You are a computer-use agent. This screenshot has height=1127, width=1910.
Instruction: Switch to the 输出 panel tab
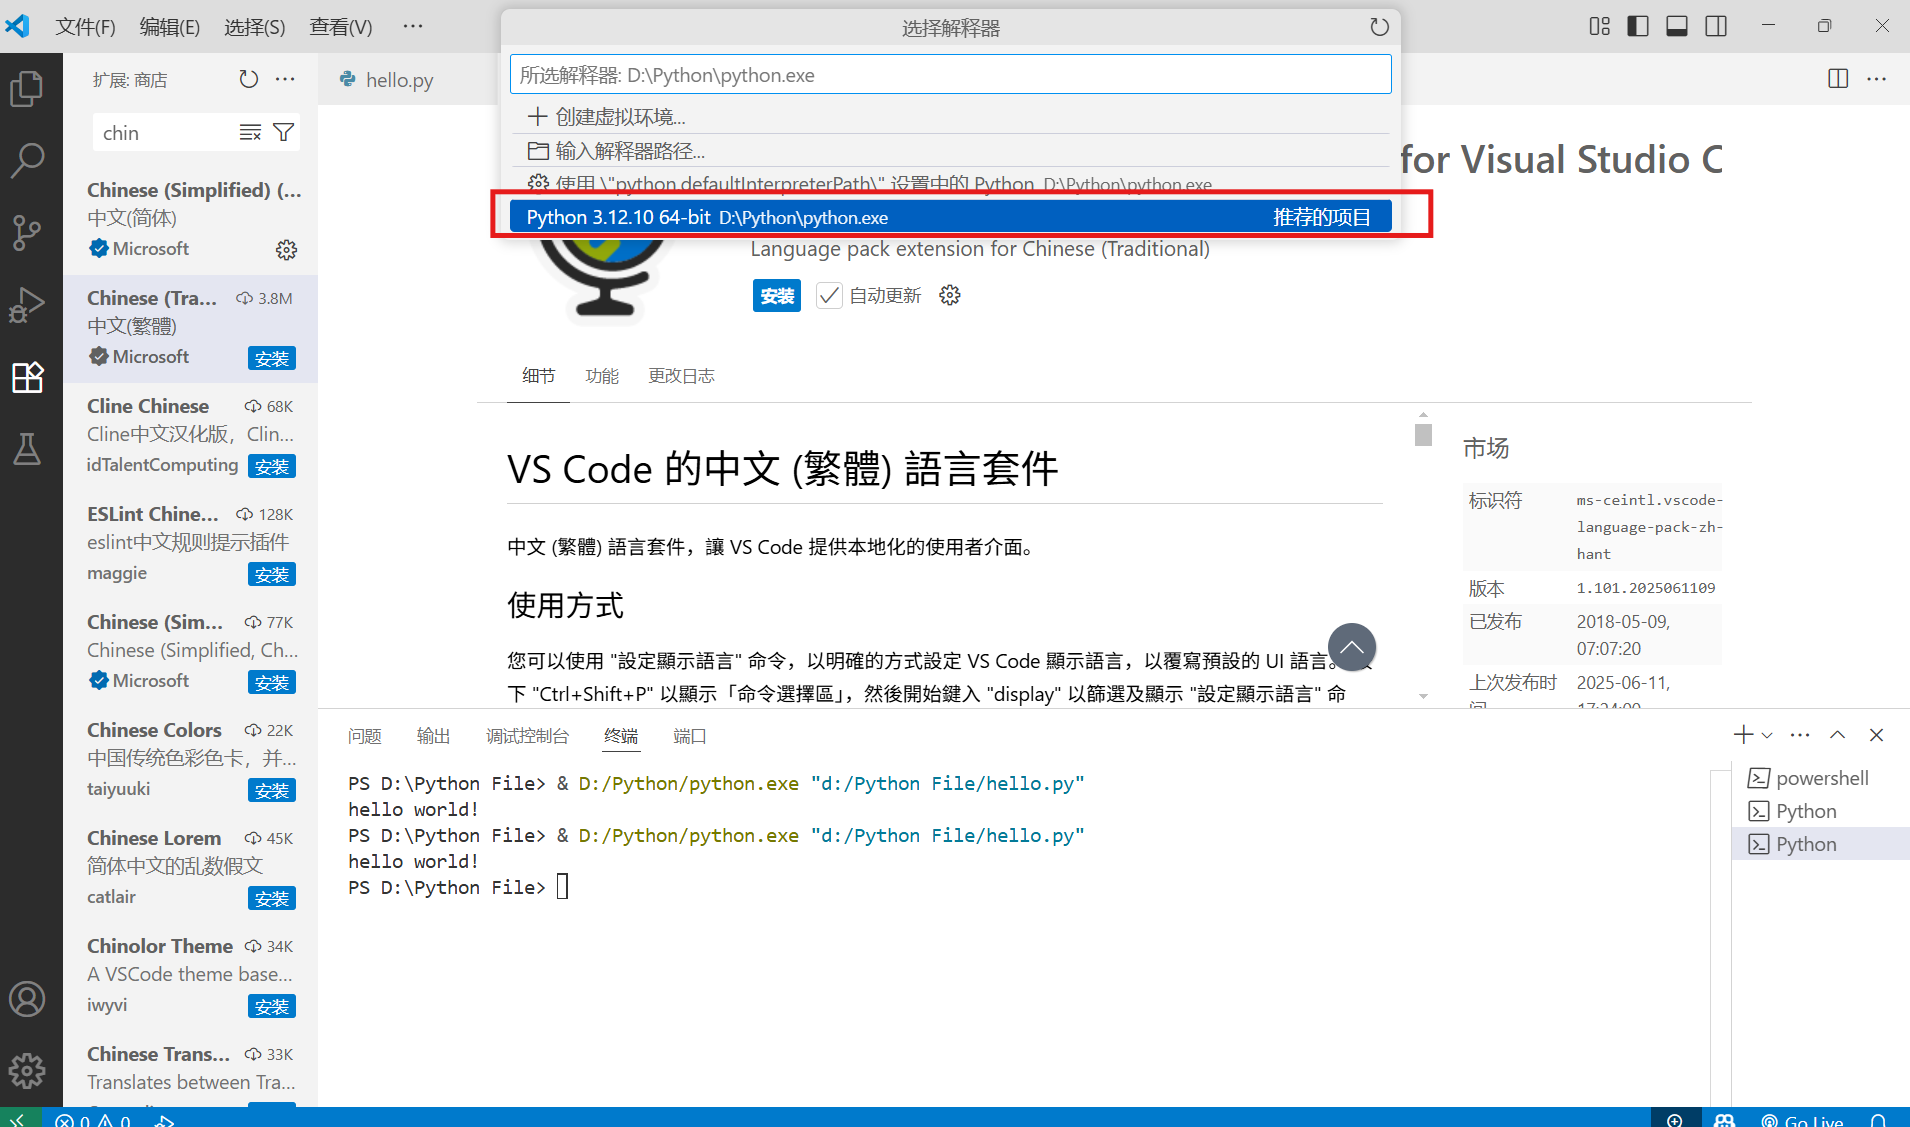pos(433,736)
